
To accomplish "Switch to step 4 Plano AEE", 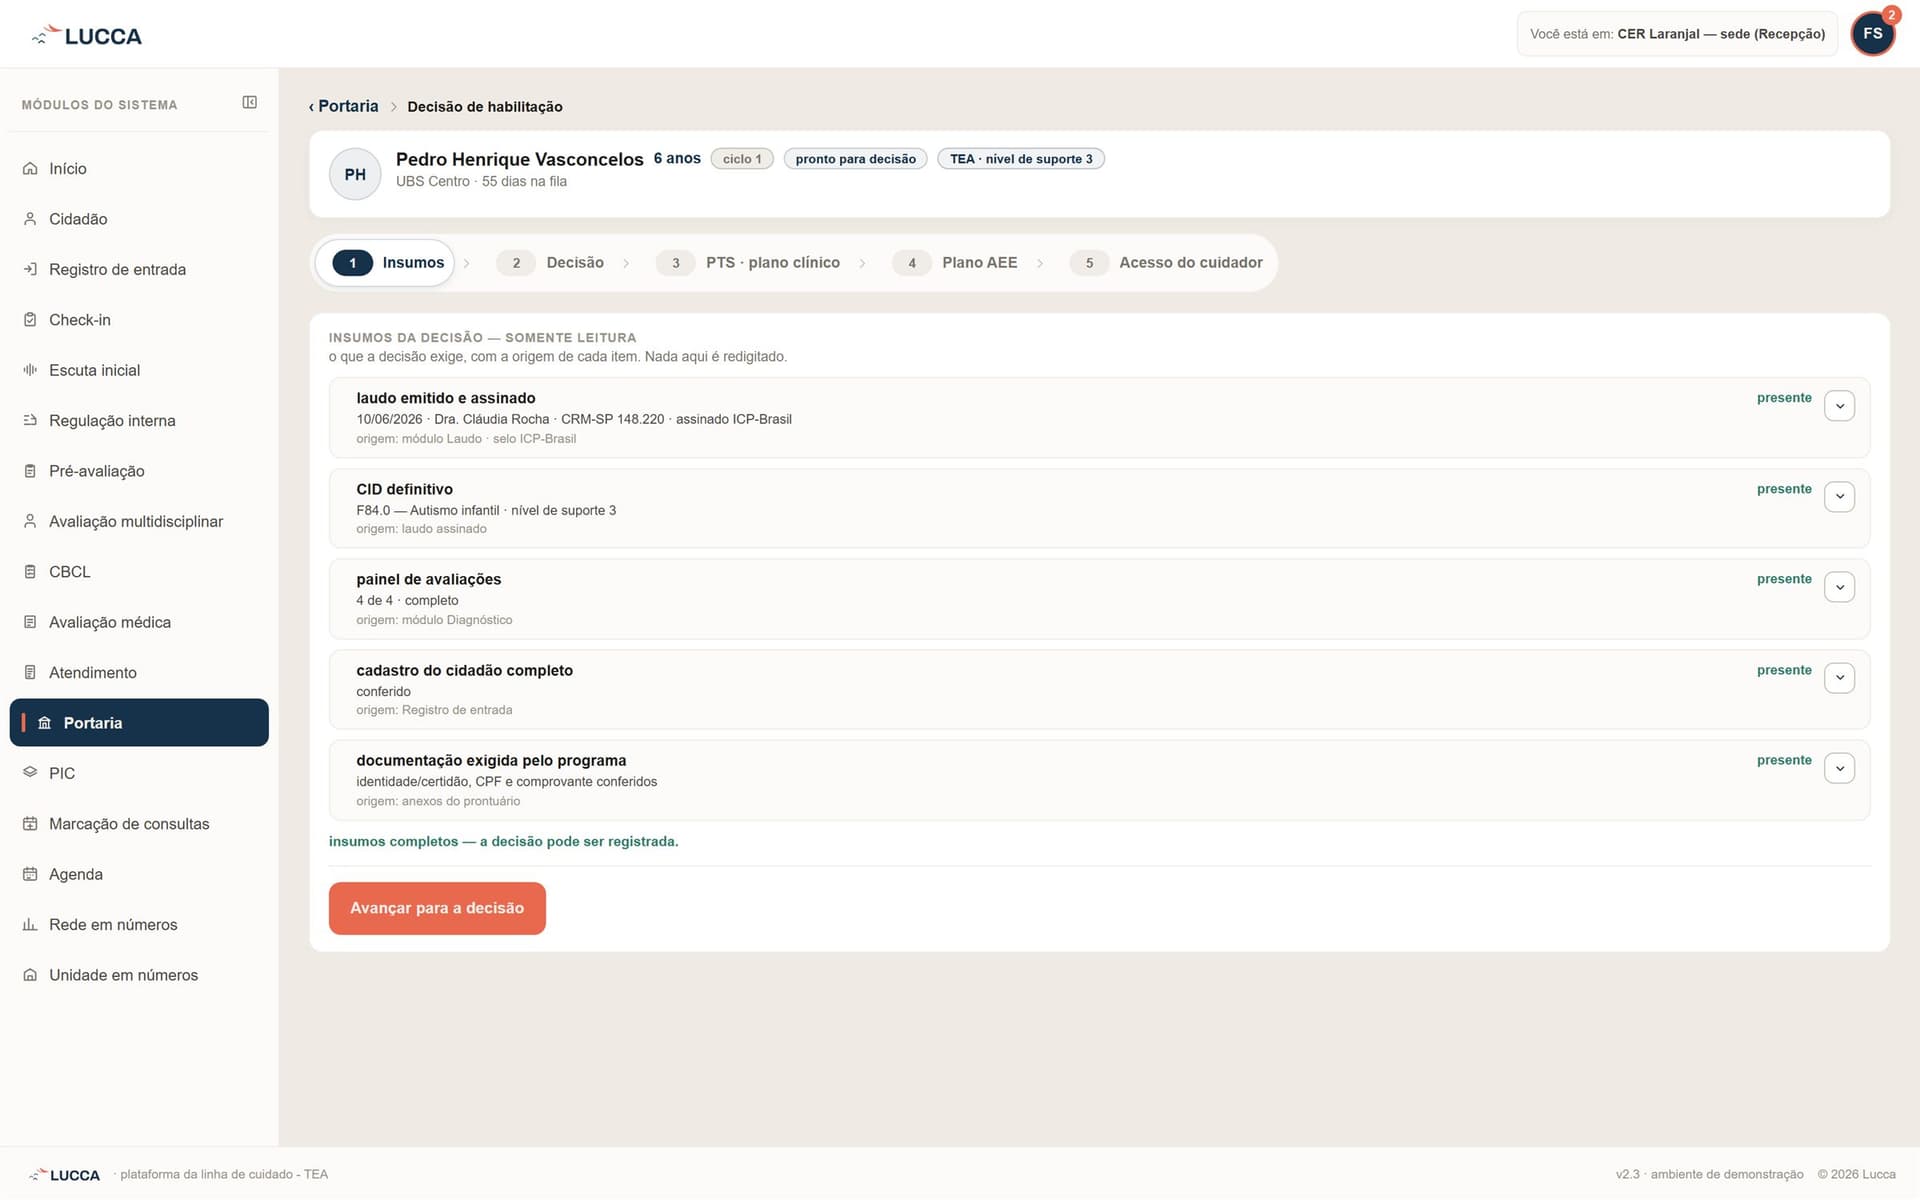I will [x=955, y=263].
